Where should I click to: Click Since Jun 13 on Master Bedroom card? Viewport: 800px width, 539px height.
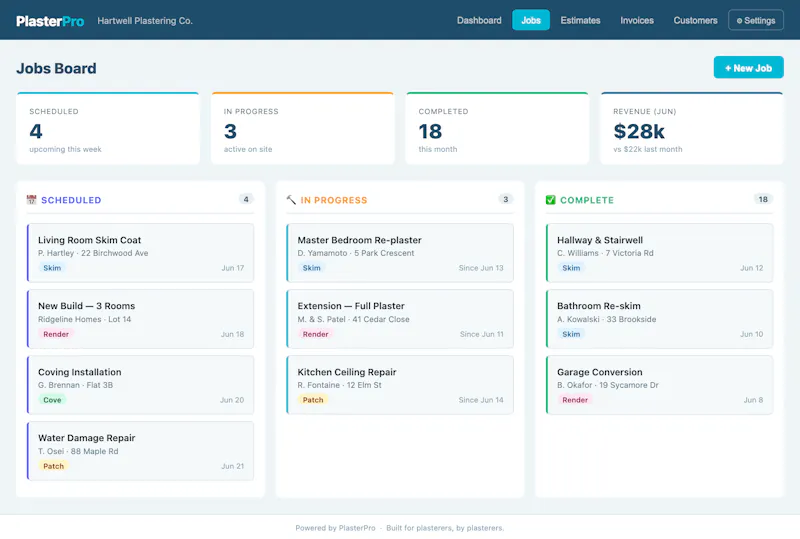[481, 268]
